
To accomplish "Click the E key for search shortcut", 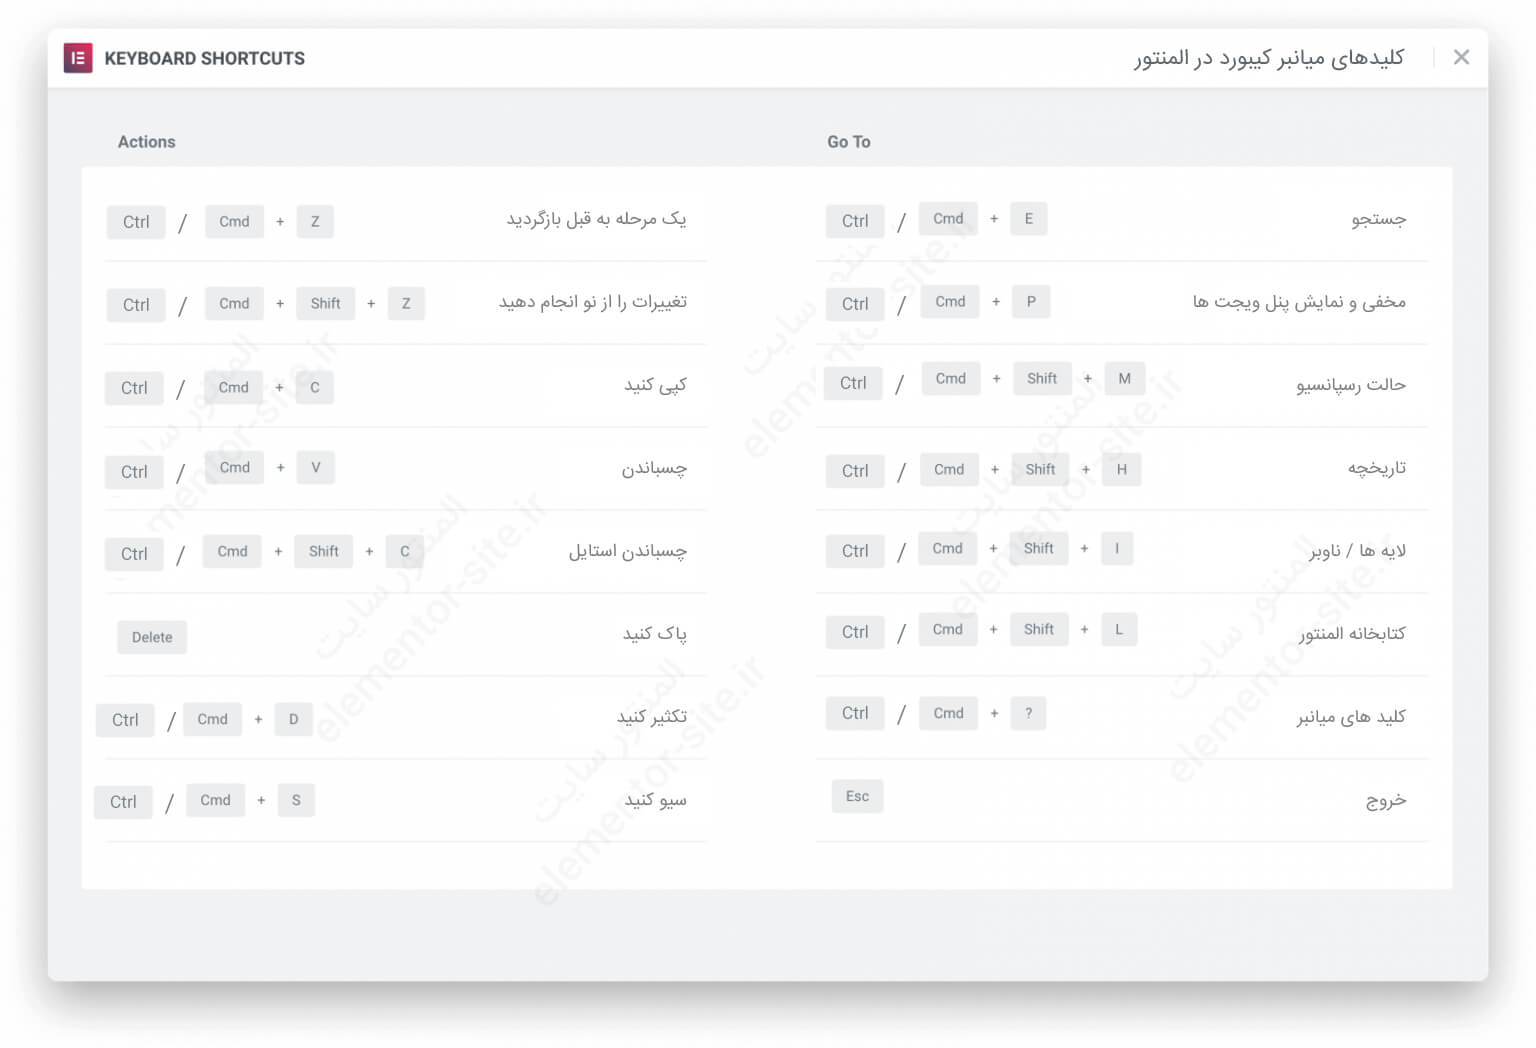I will click(x=1028, y=218).
